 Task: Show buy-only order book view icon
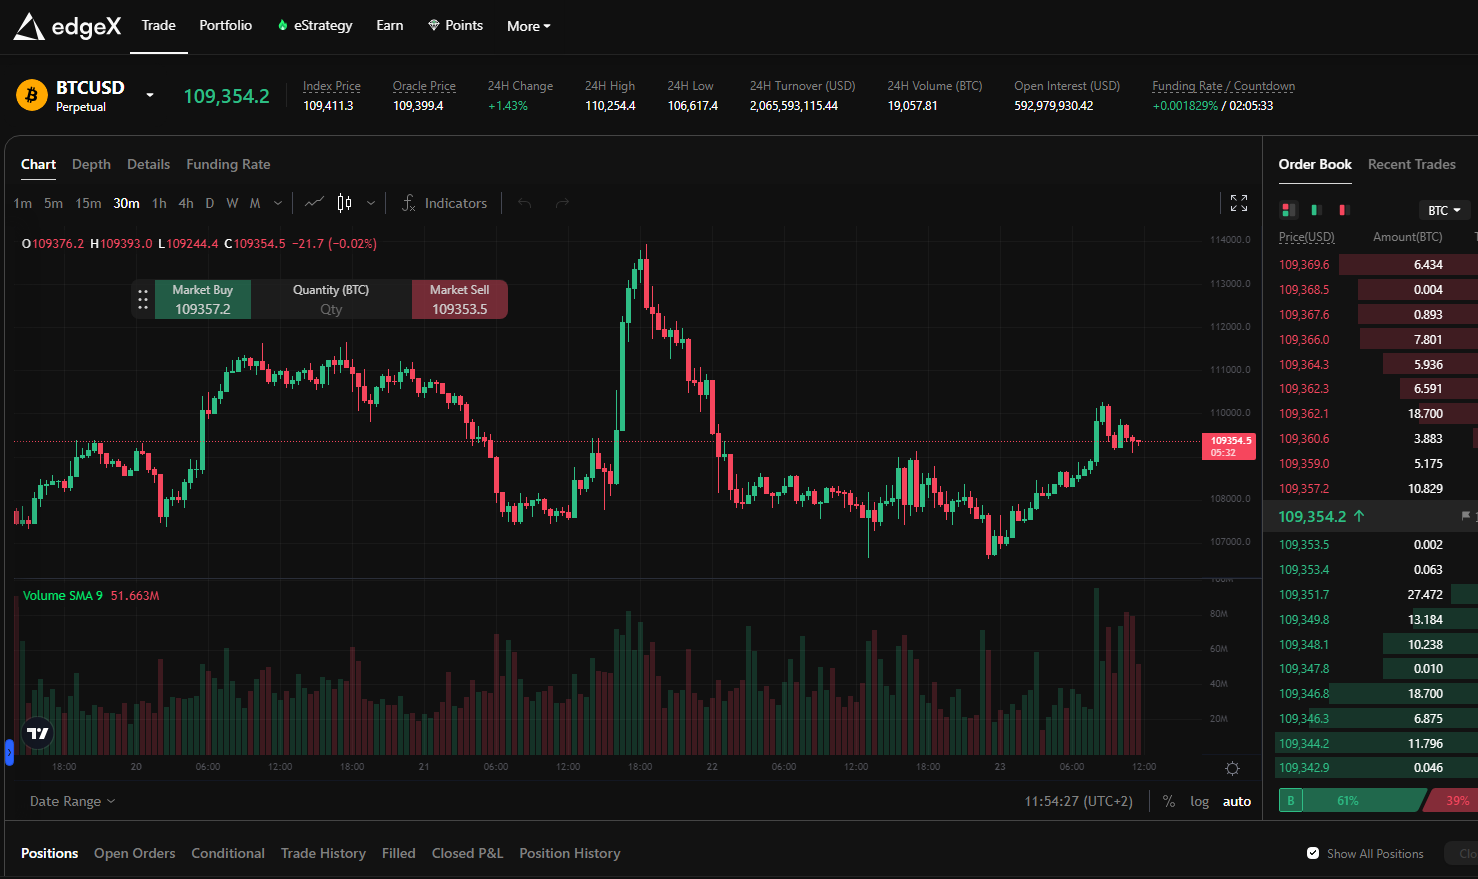pos(1316,210)
